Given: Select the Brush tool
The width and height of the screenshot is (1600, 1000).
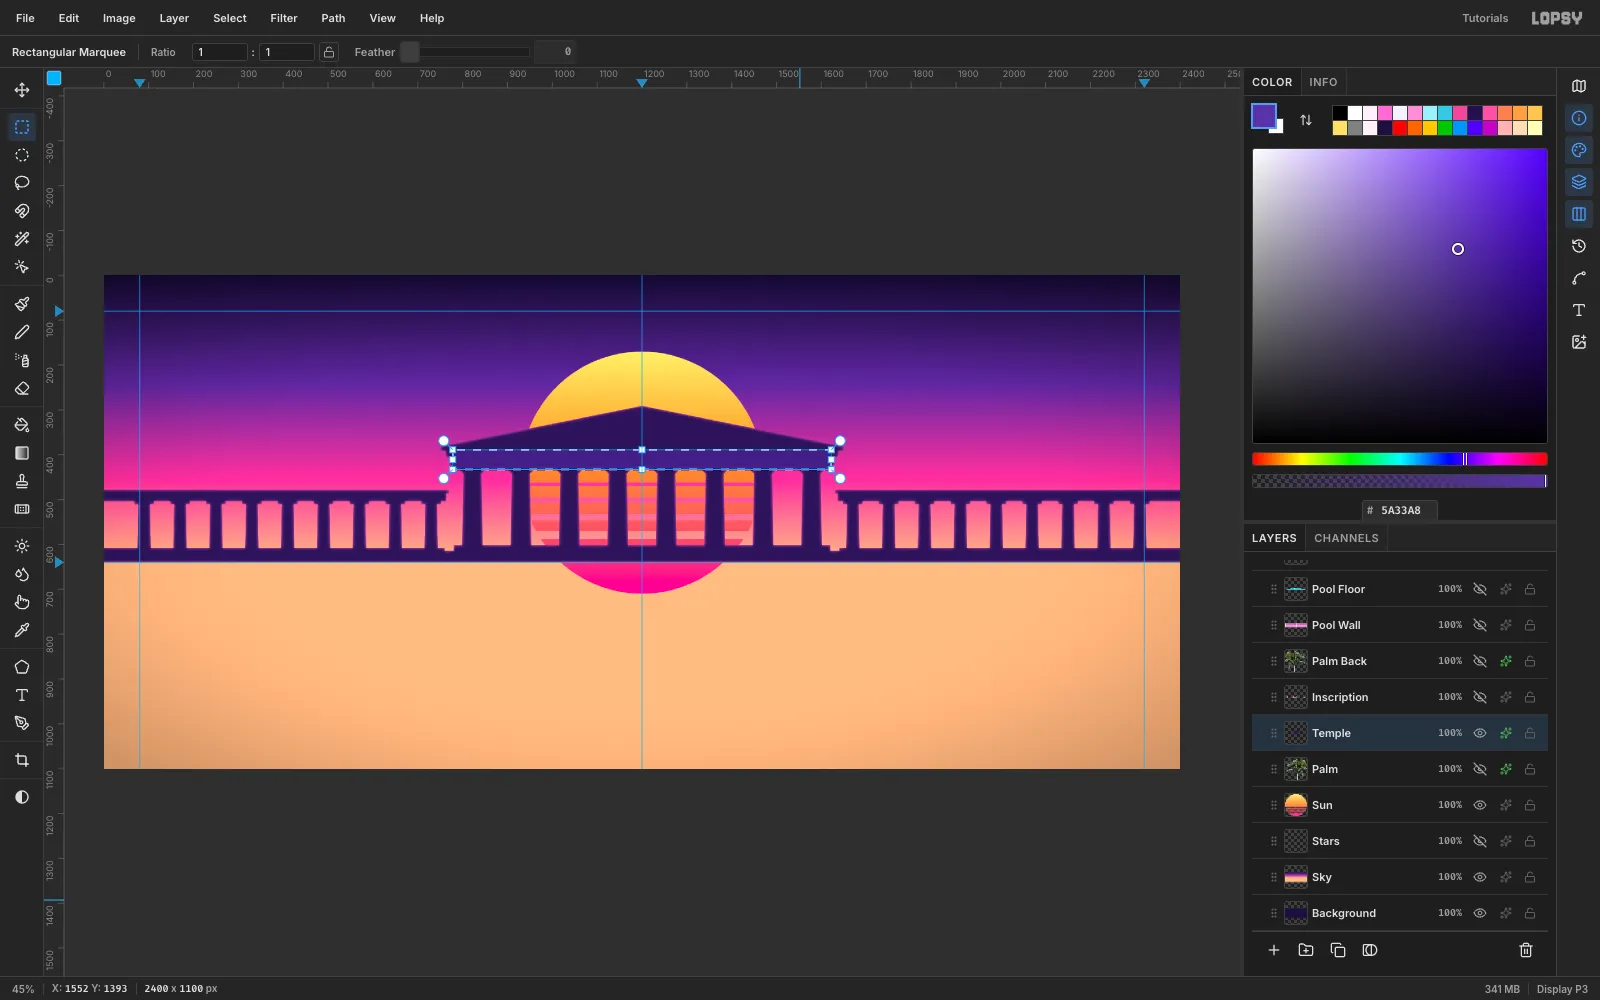Looking at the screenshot, I should 22,304.
